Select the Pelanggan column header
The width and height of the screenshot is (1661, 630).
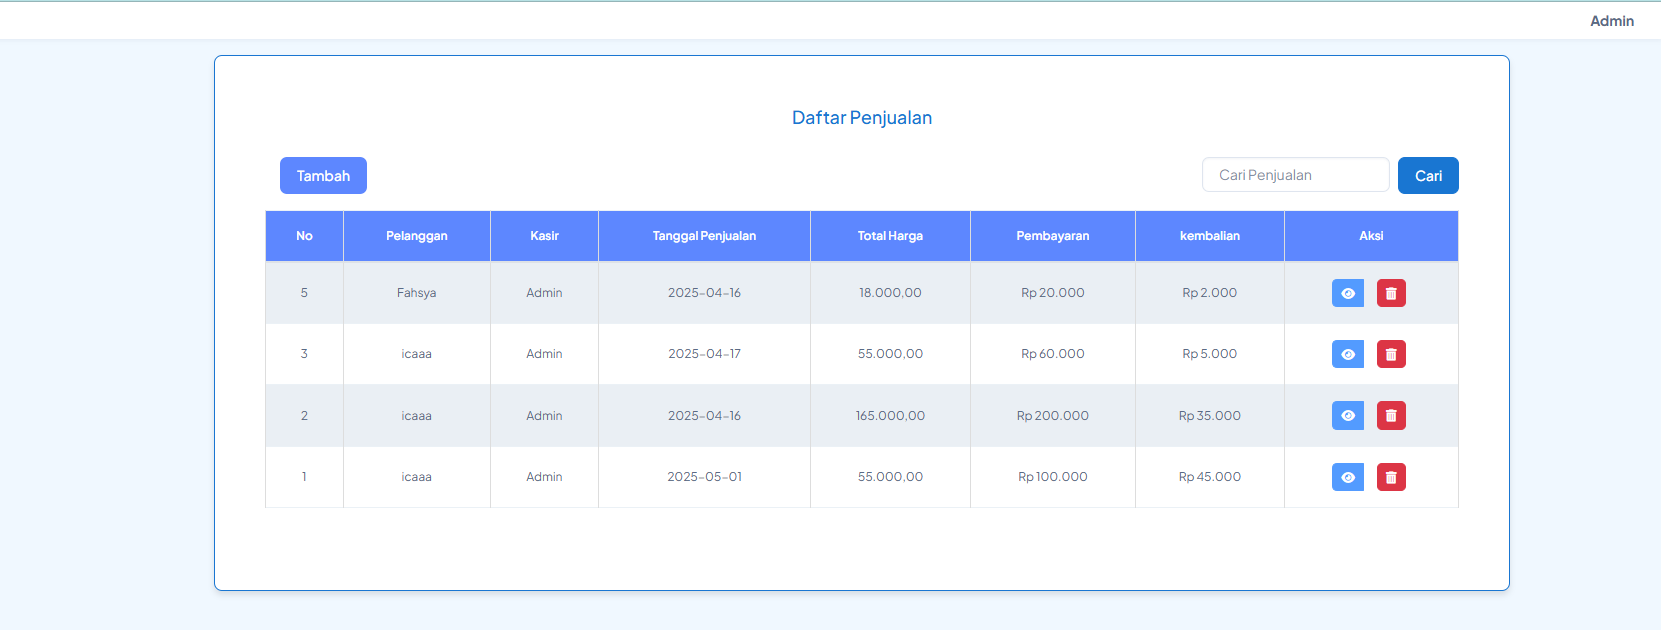[x=416, y=236]
